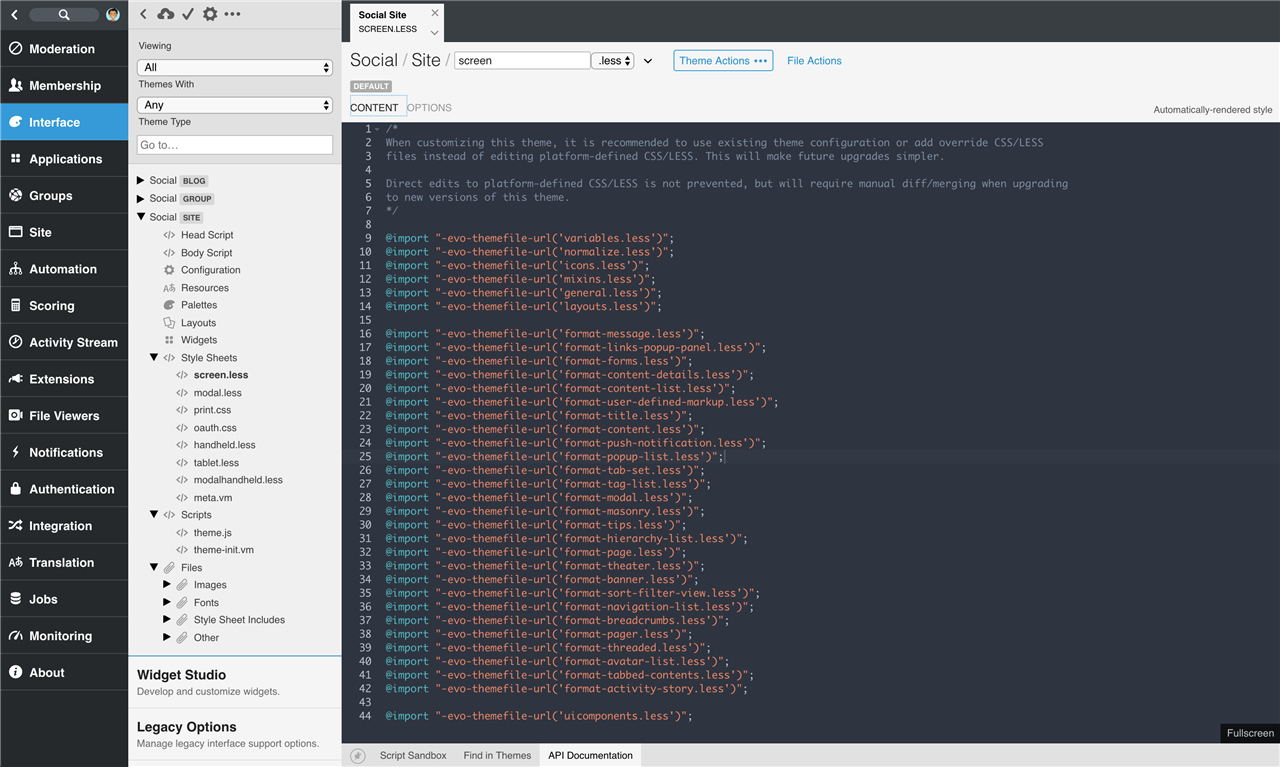Click the Notifications lightning icon

[x=15, y=452]
